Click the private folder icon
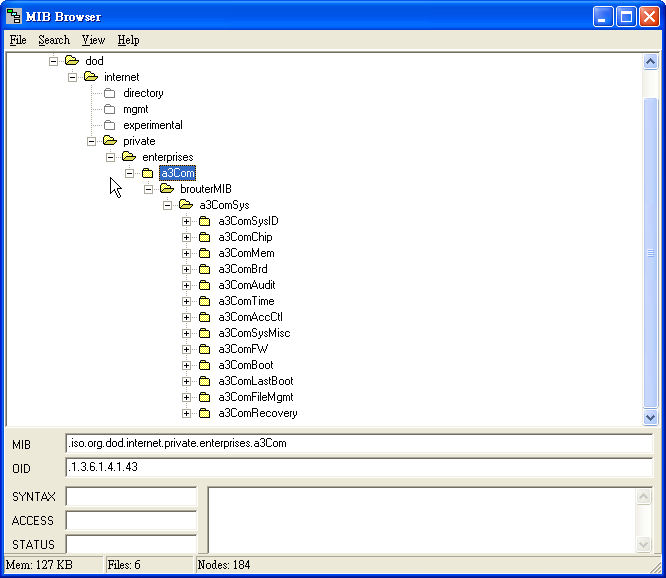Screen dimensions: 666x578 point(110,141)
